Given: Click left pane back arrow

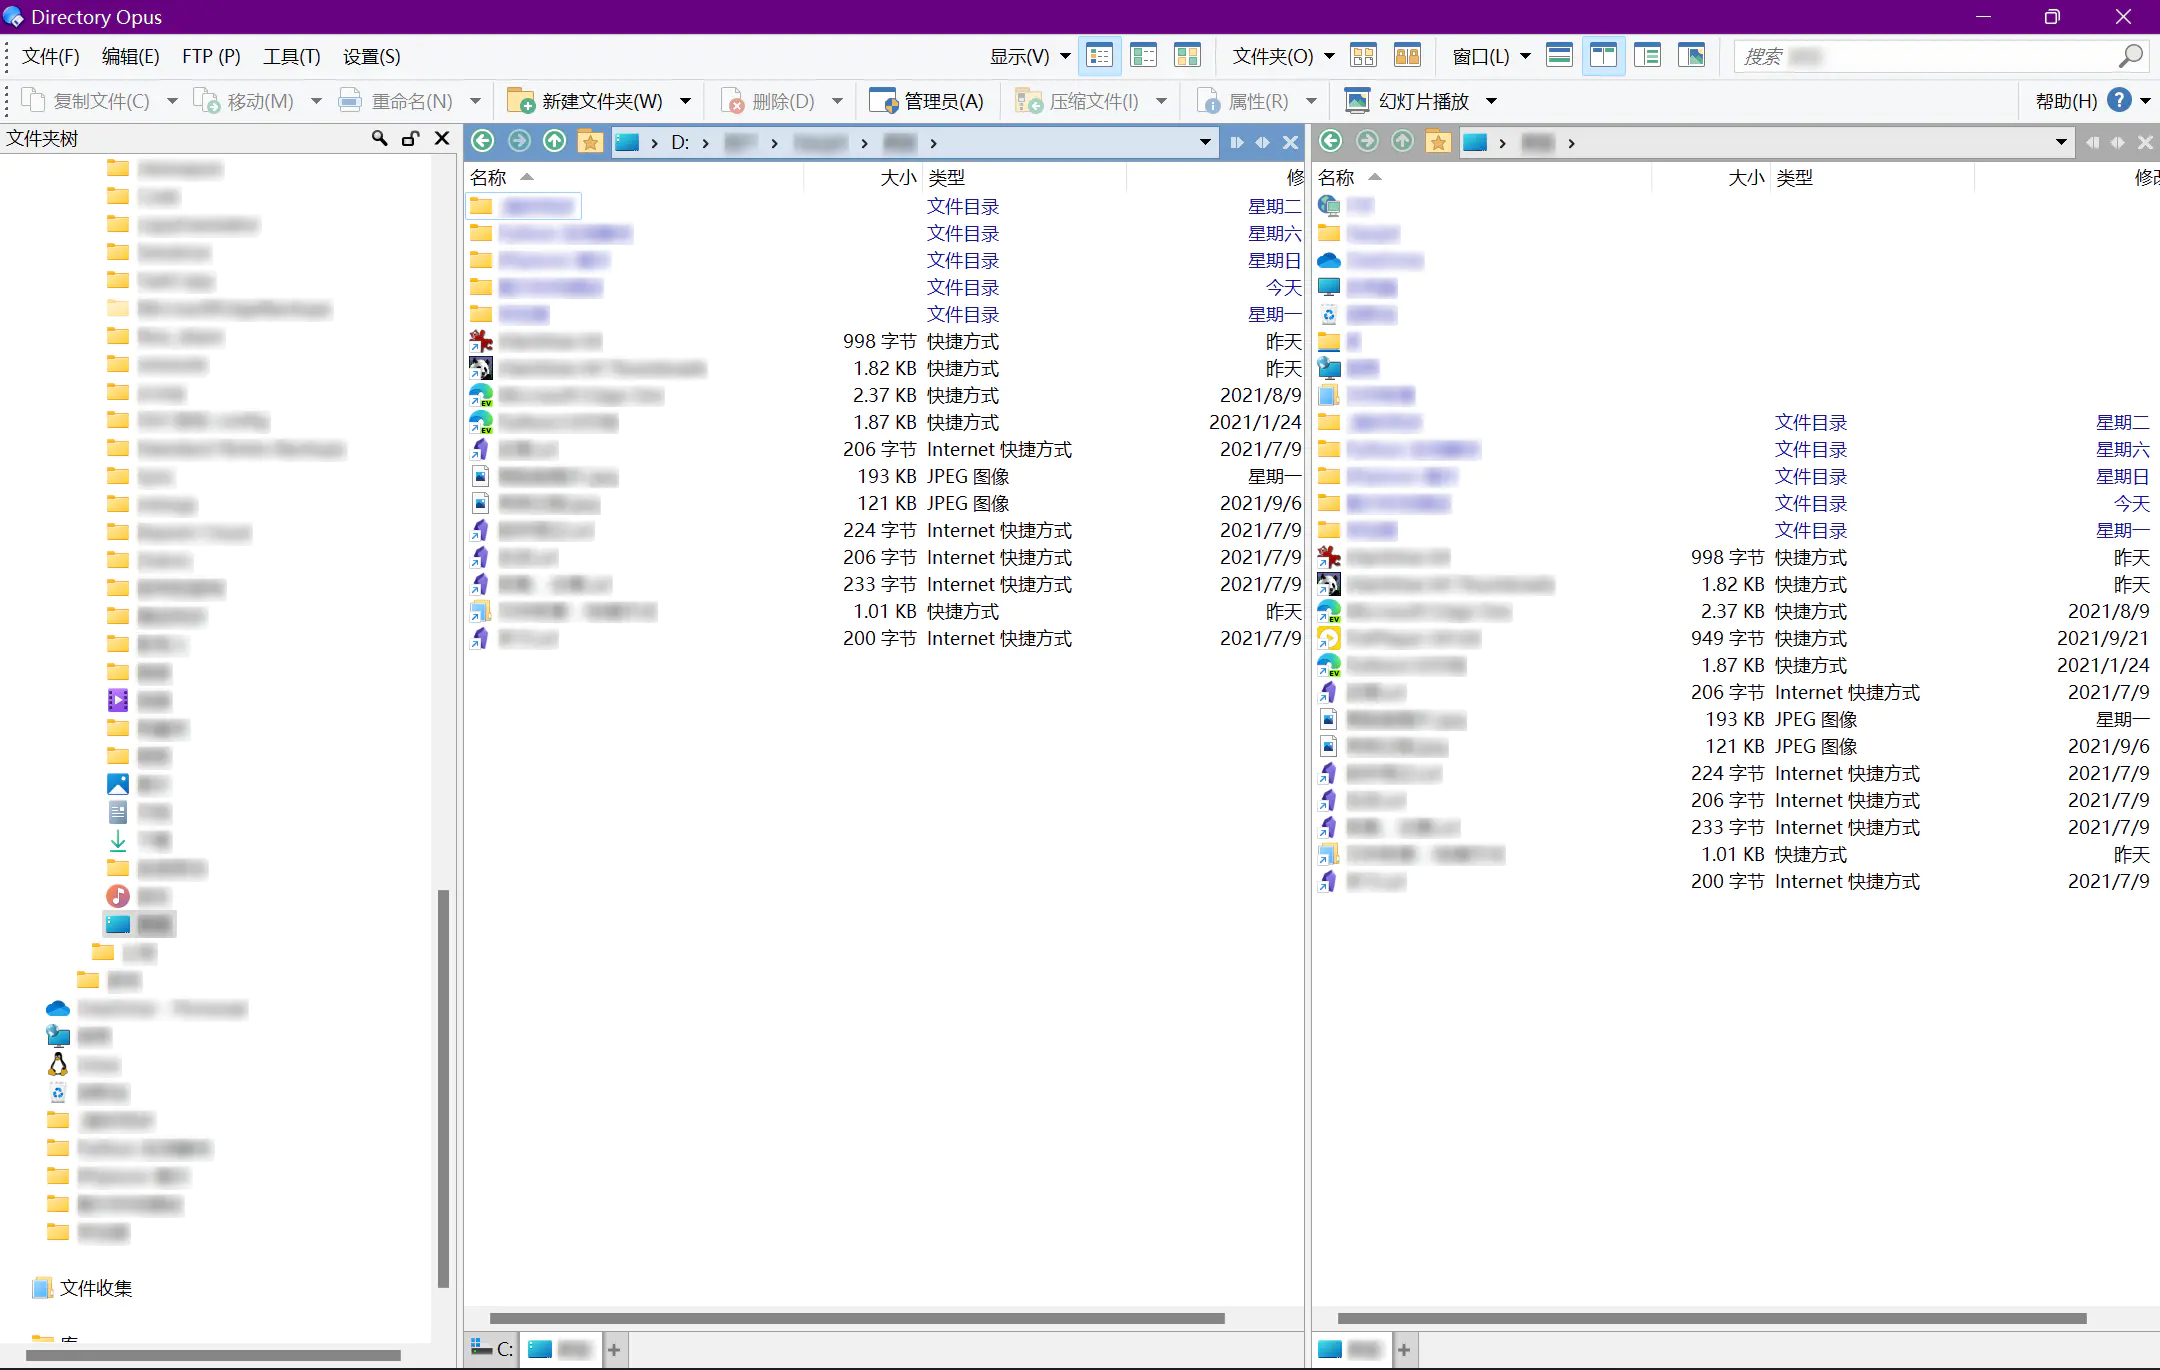Looking at the screenshot, I should tap(483, 142).
